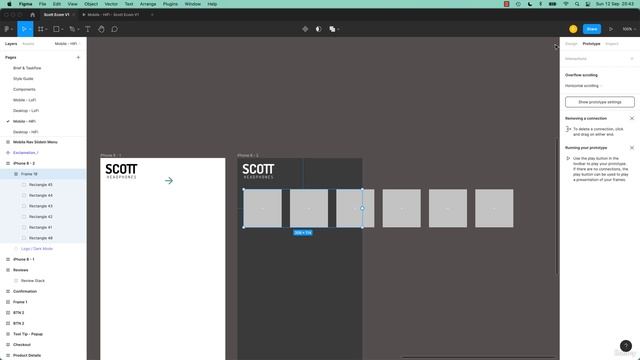
Task: Add an interaction with plus icon
Action: [x=632, y=59]
